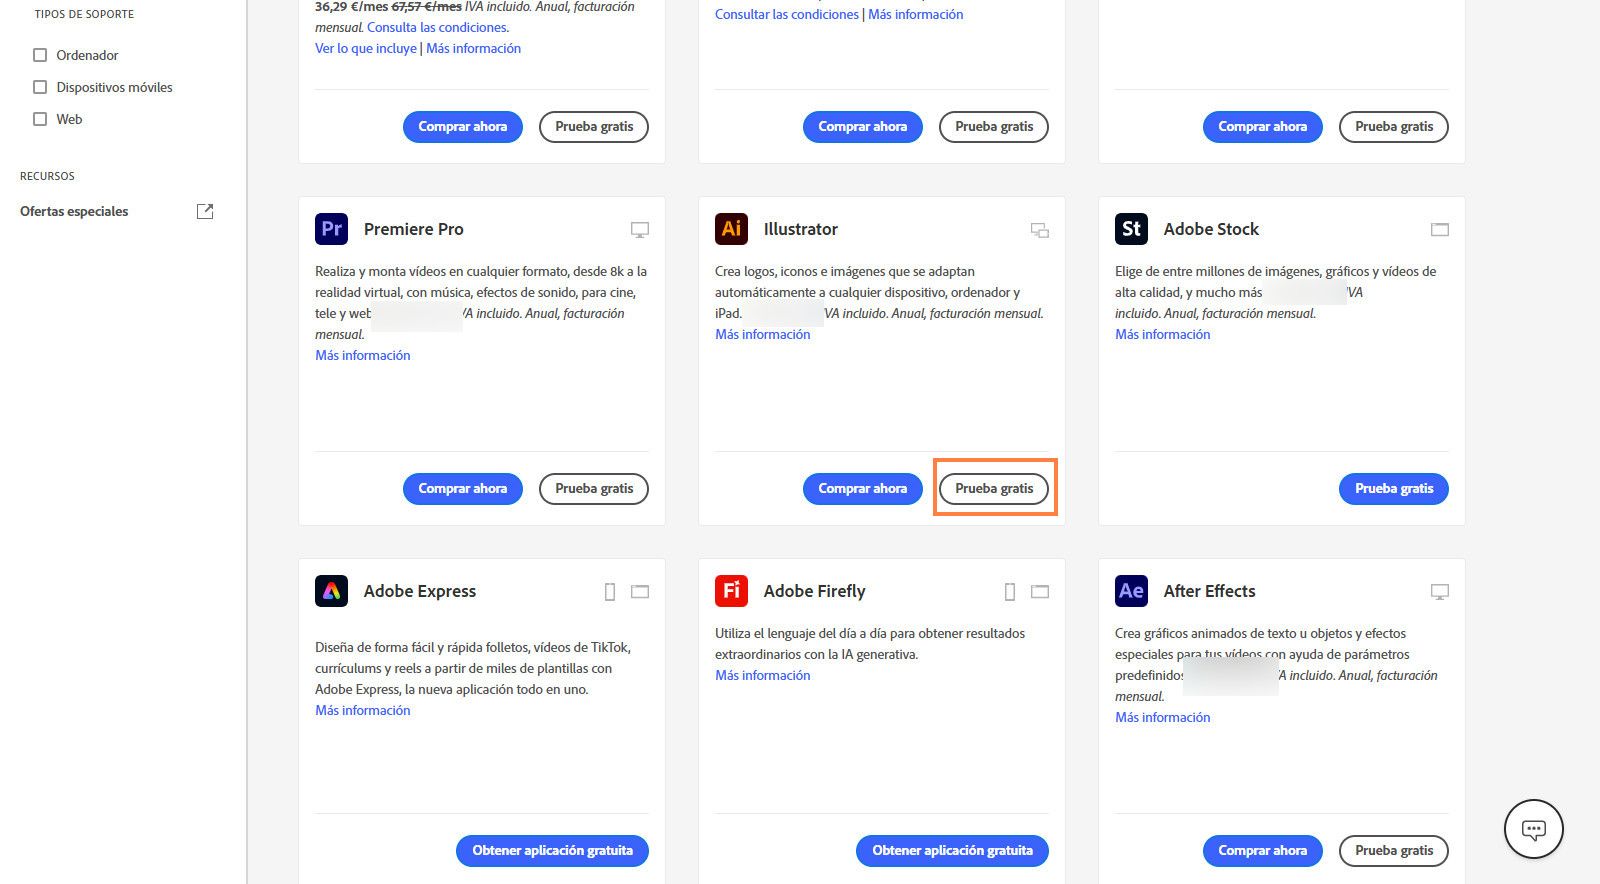Click the Illustrator title text

tap(801, 229)
